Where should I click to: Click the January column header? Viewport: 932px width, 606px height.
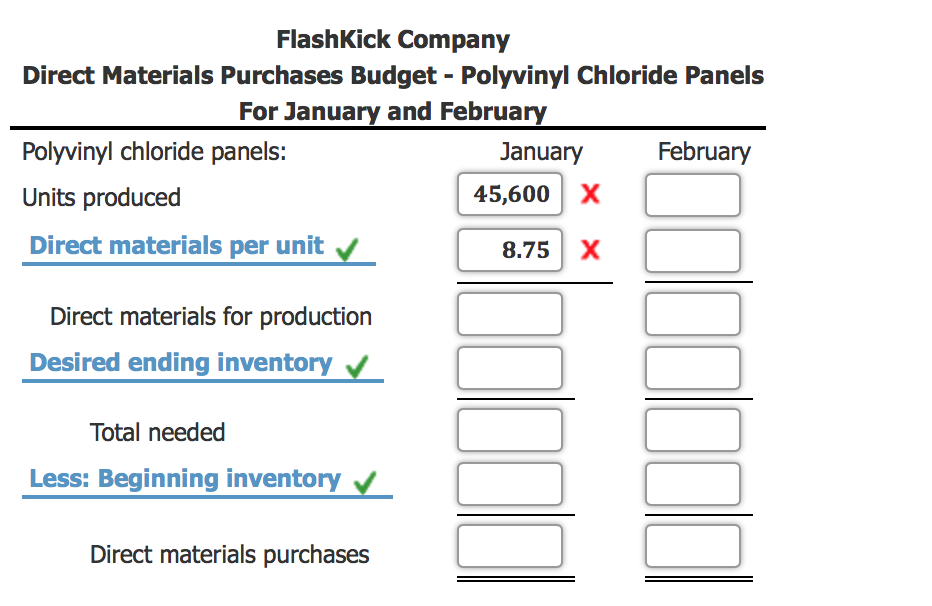tap(541, 152)
